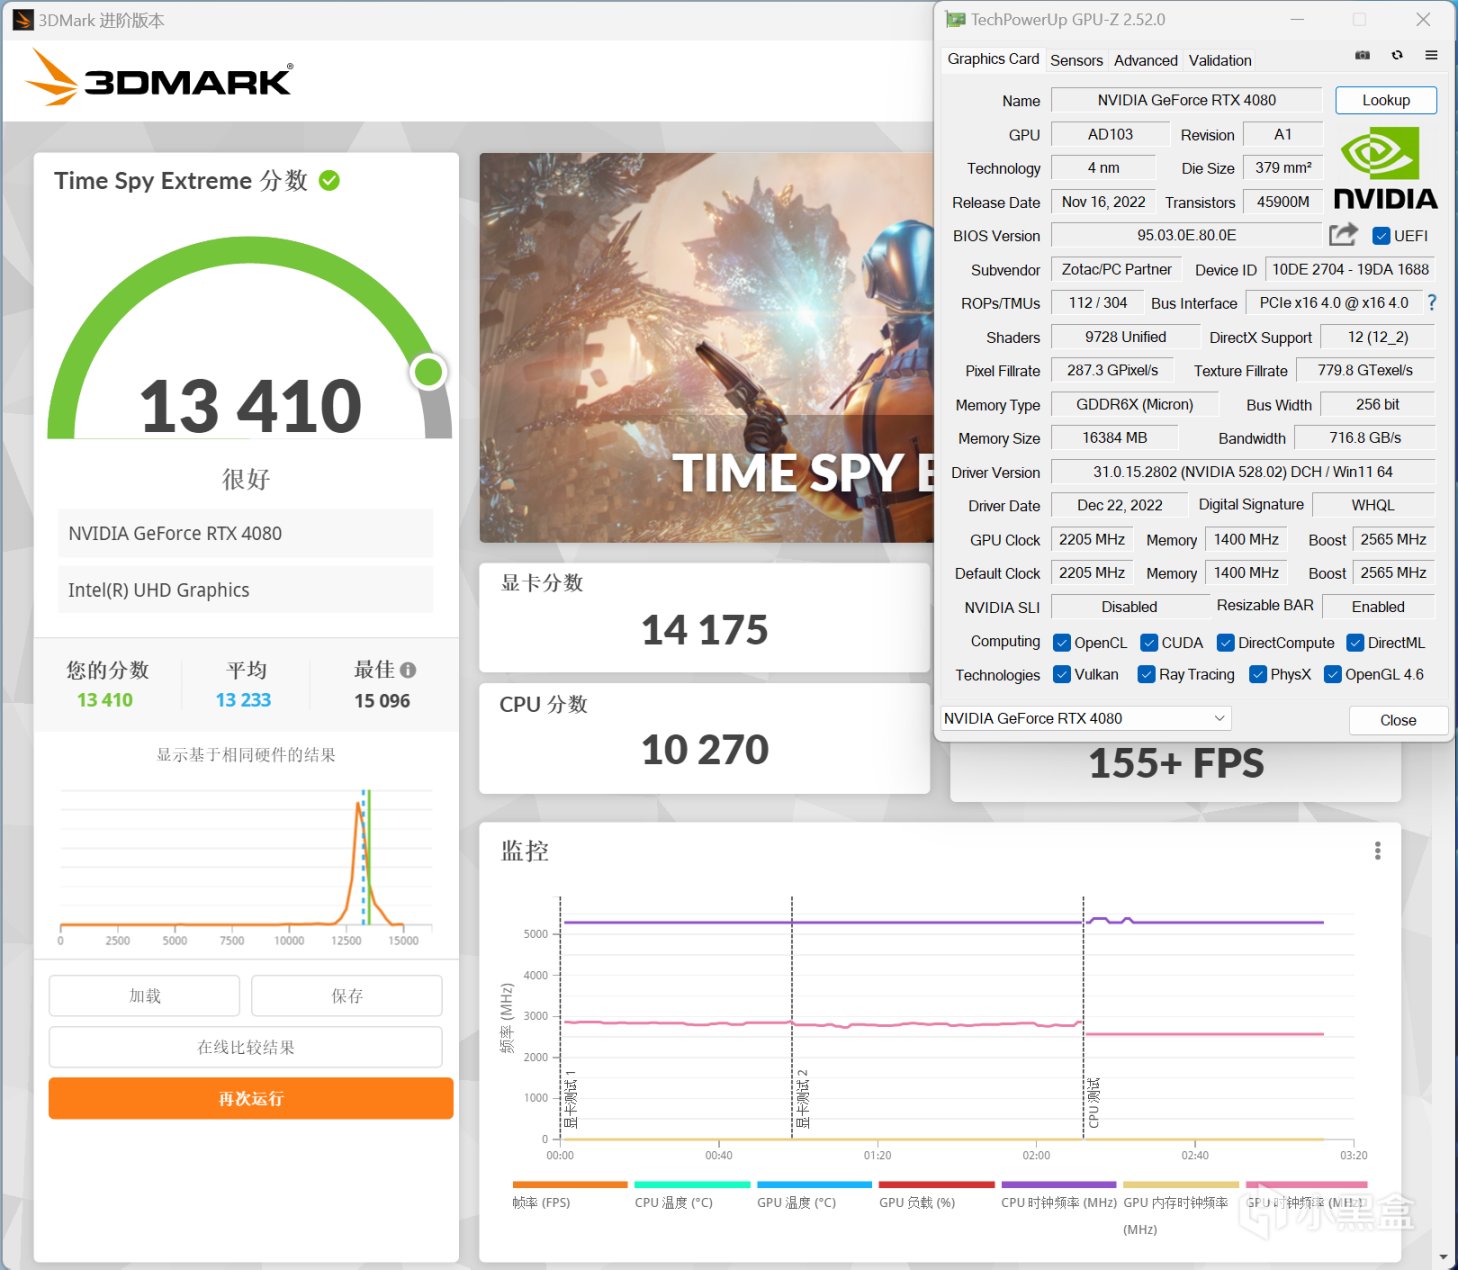Open the GPU-Z hamburger menu
1458x1270 pixels.
coord(1431,56)
